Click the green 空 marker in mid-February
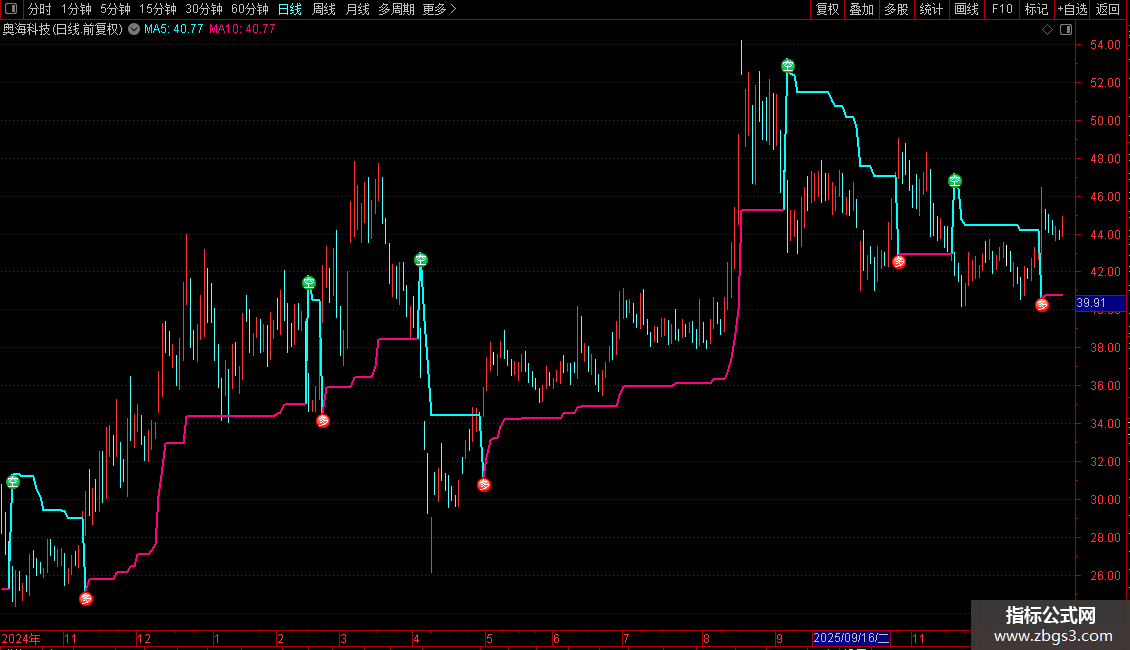 [309, 282]
